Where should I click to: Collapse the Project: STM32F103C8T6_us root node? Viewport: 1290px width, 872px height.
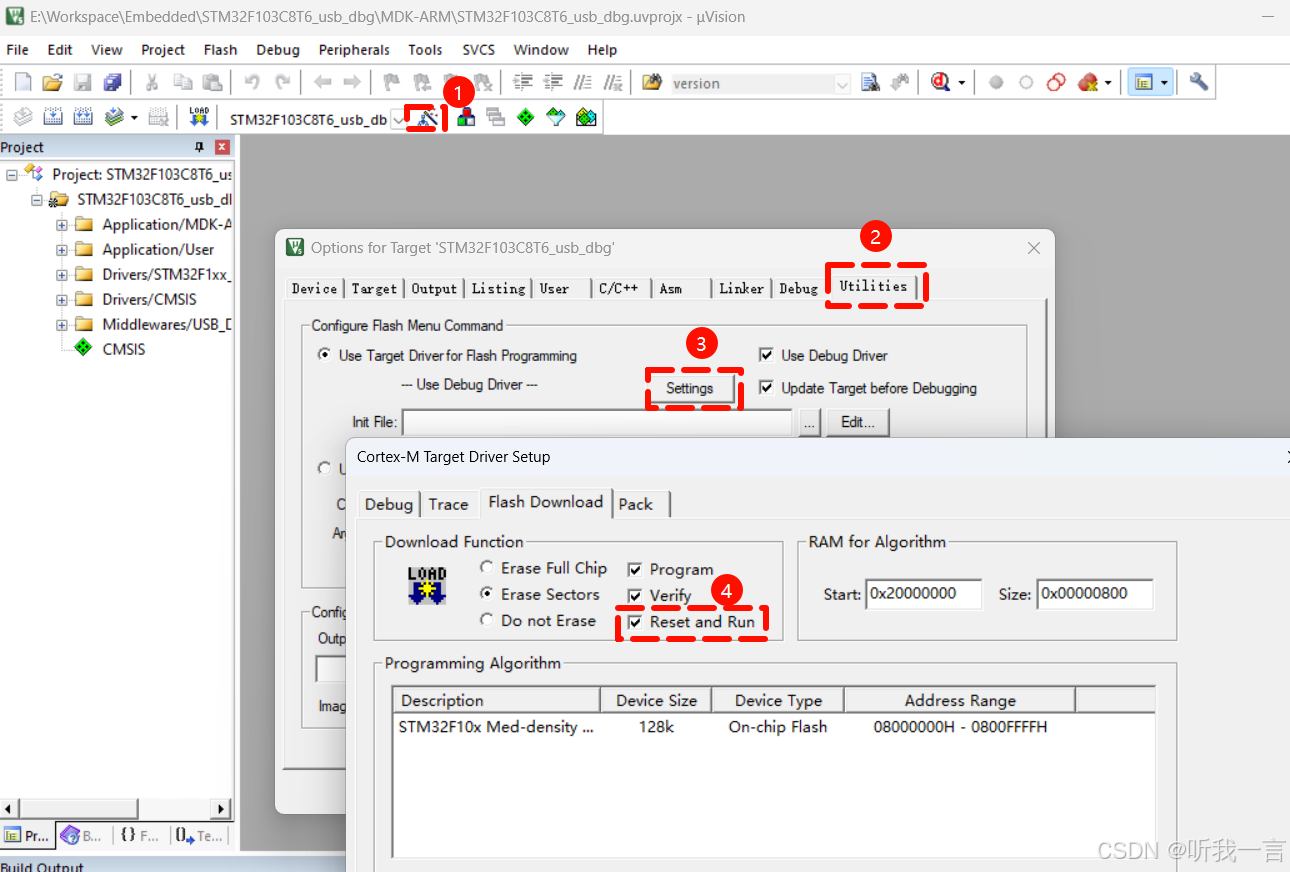coord(12,174)
